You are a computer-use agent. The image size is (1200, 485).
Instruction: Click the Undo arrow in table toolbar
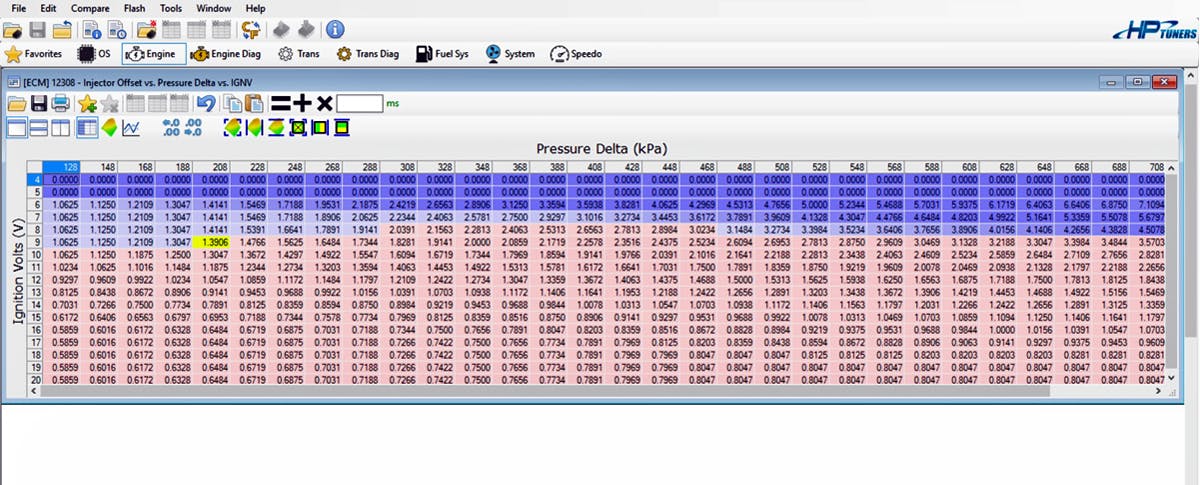pyautogui.click(x=206, y=104)
